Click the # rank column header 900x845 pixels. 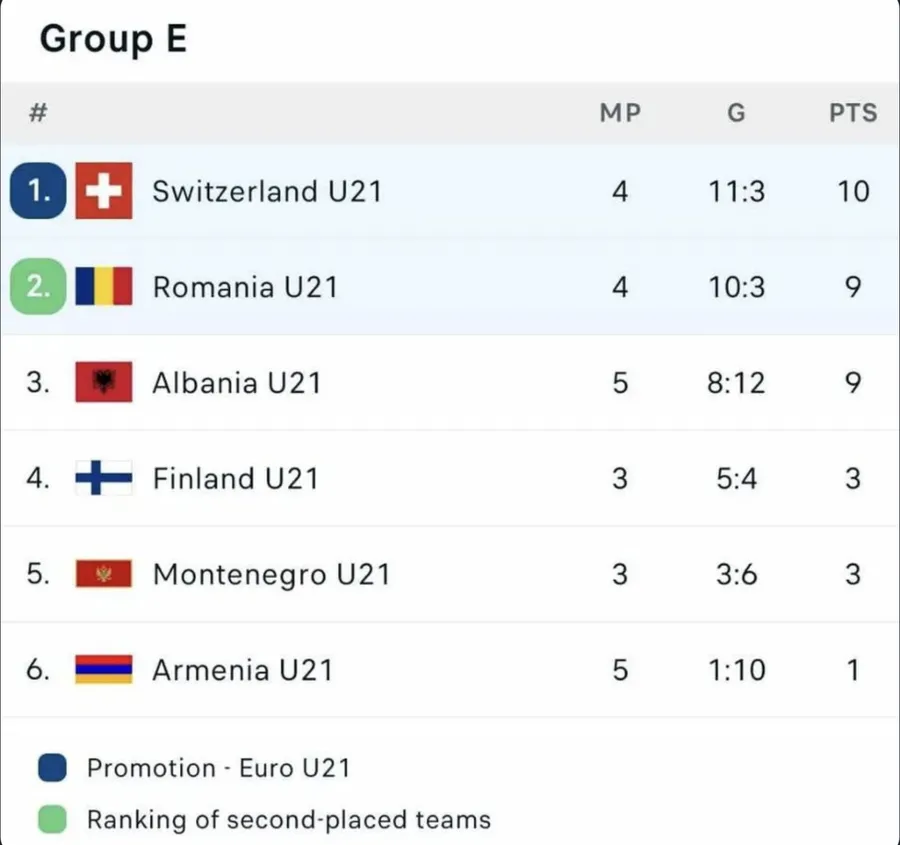coord(38,113)
